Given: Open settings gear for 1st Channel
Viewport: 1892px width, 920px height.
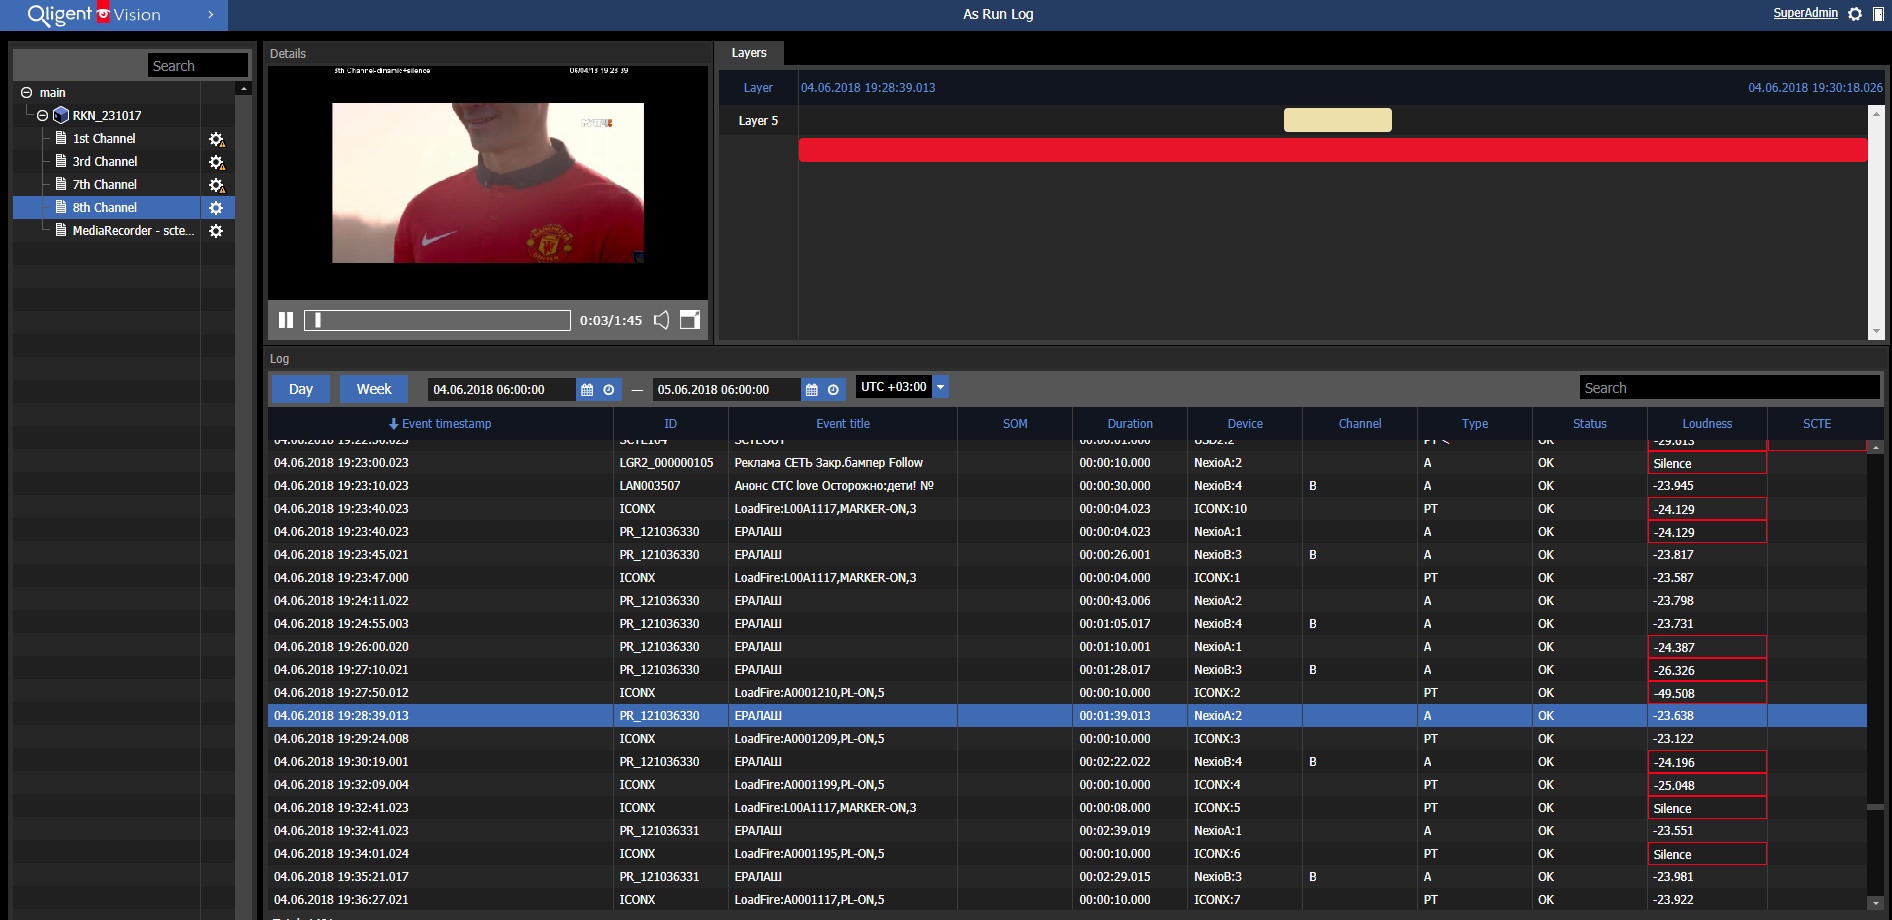Looking at the screenshot, I should pyautogui.click(x=216, y=139).
